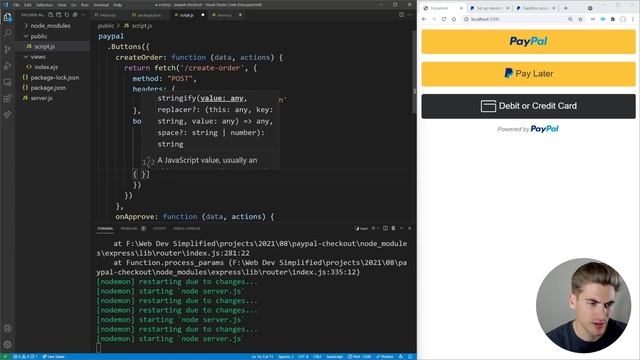This screenshot has height=360, width=640.
Task: Close the terminal panel
Action: point(410,228)
